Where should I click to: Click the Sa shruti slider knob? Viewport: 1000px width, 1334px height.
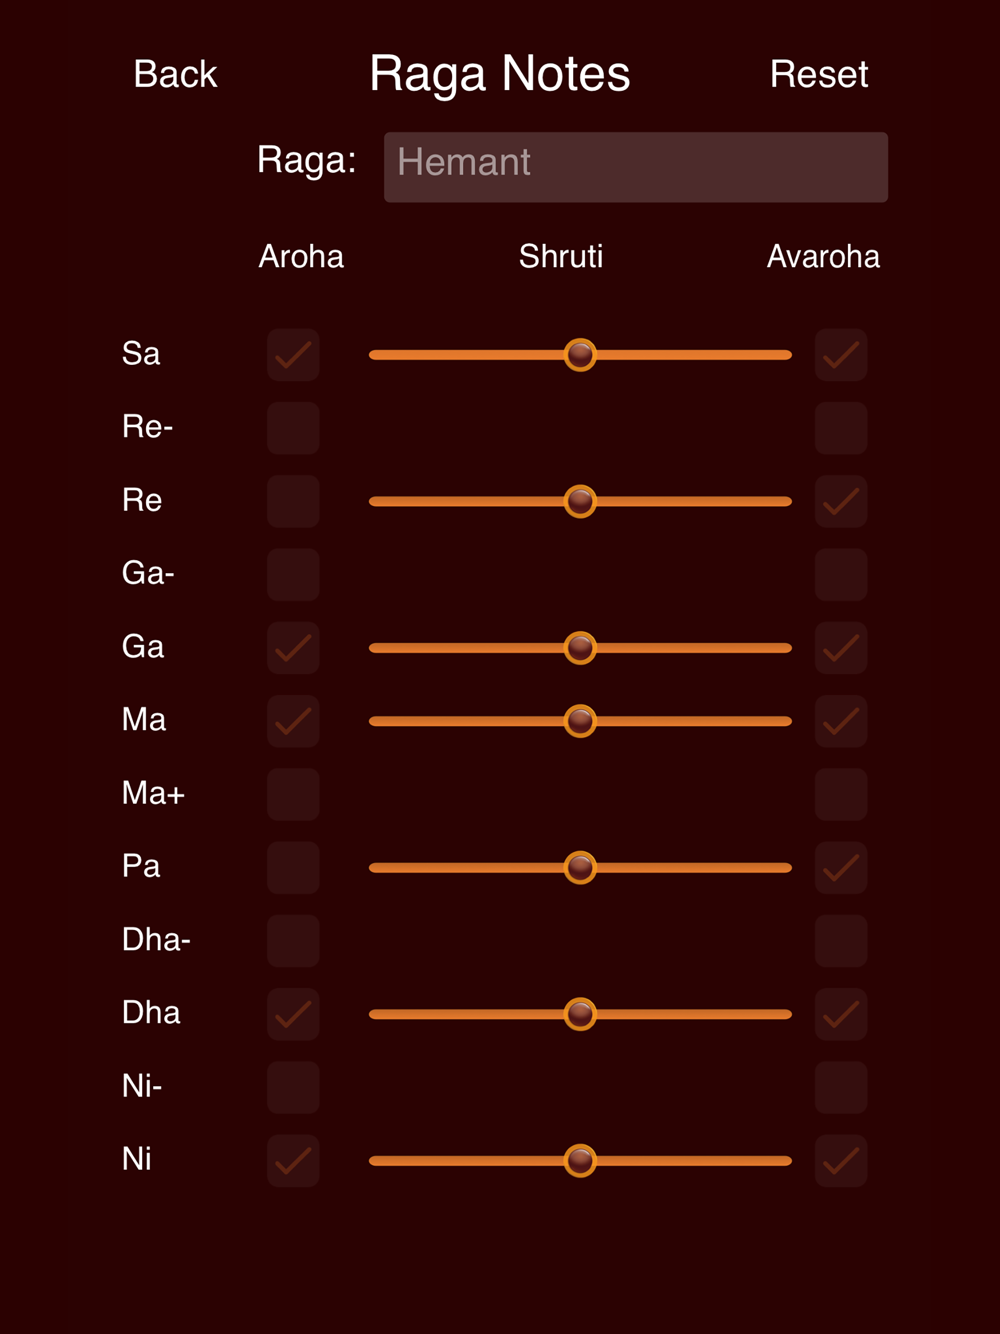[x=580, y=355]
